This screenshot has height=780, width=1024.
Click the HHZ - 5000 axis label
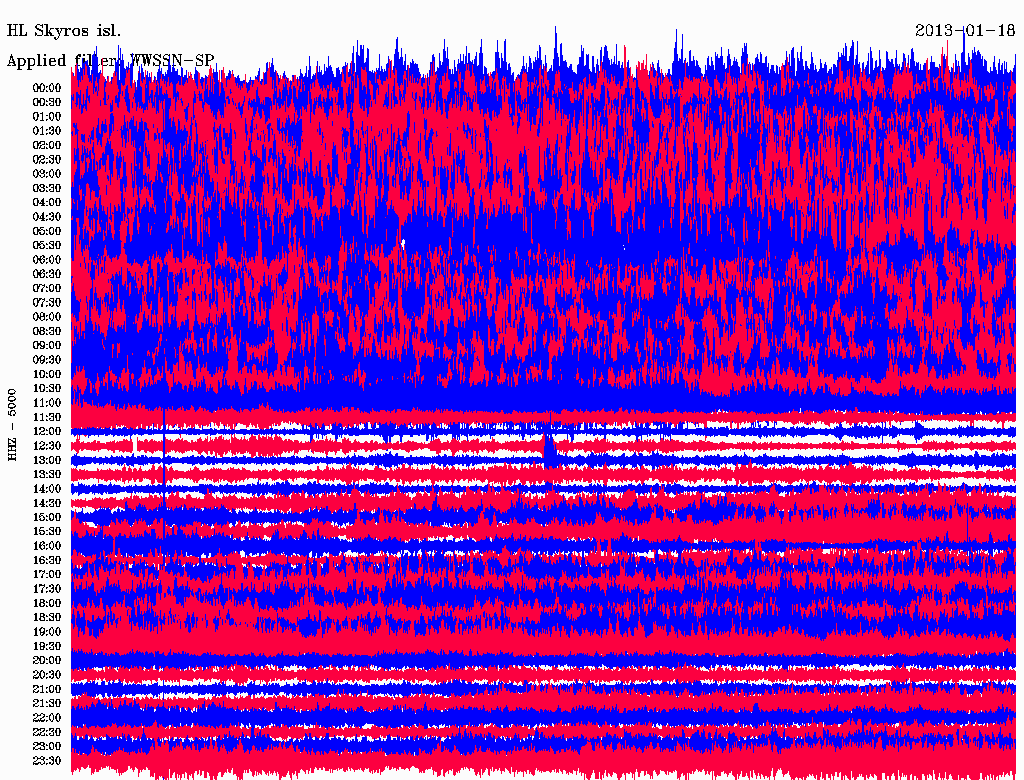tap(12, 425)
